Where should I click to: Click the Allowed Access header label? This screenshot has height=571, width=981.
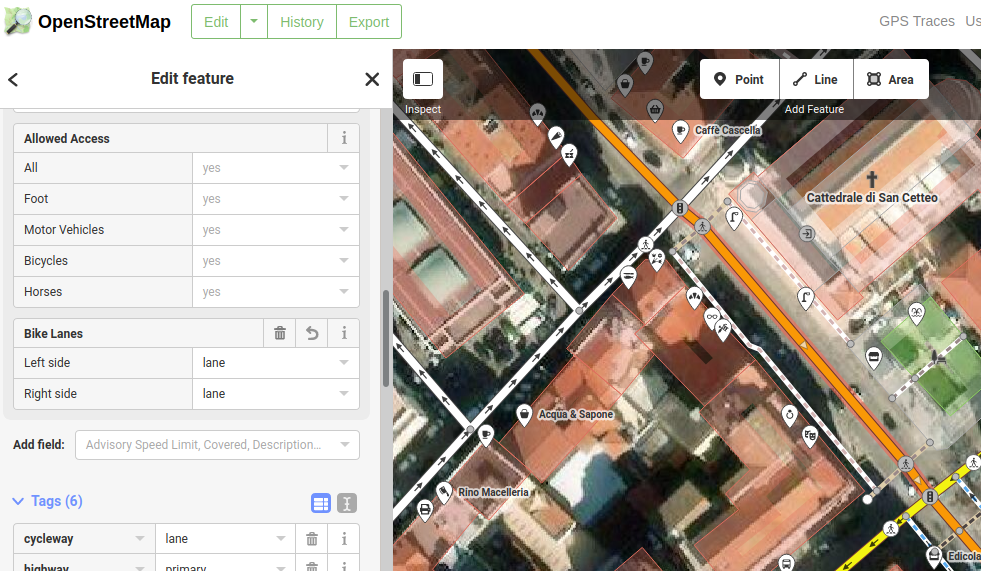[x=66, y=139]
